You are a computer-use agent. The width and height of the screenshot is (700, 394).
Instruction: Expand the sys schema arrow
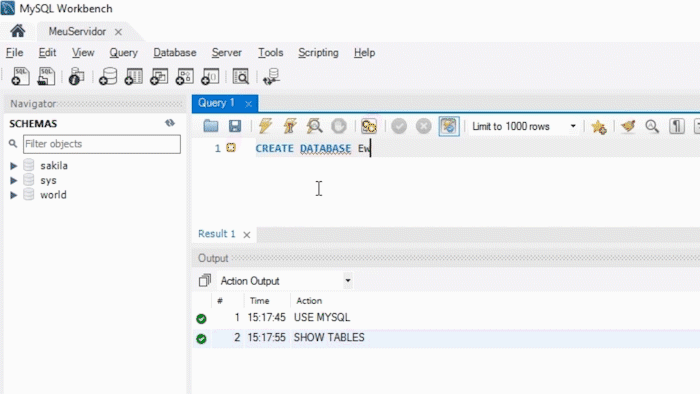(x=13, y=181)
